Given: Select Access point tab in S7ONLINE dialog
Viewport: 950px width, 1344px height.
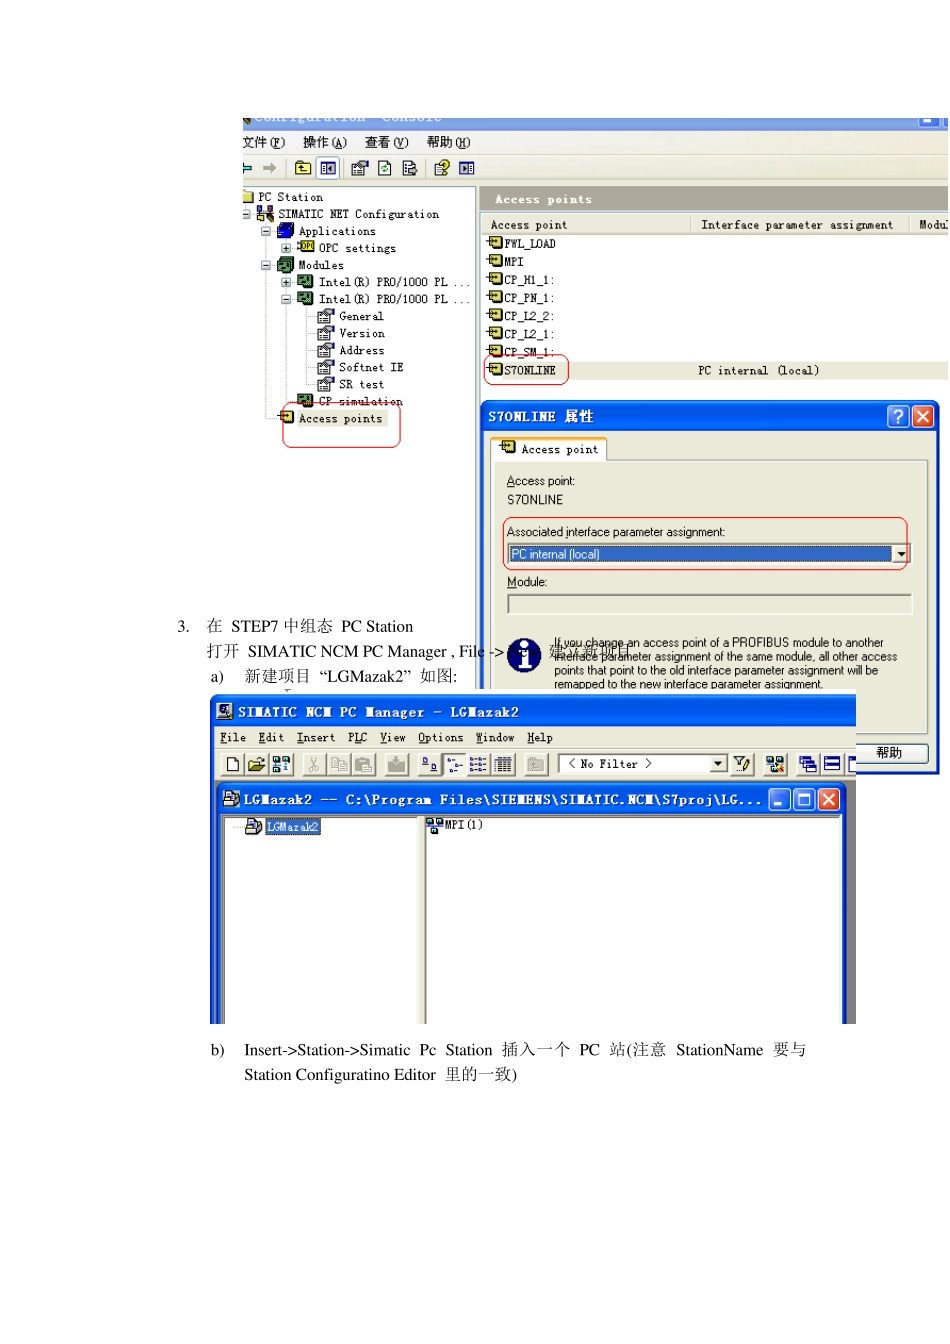Looking at the screenshot, I should pos(549,449).
